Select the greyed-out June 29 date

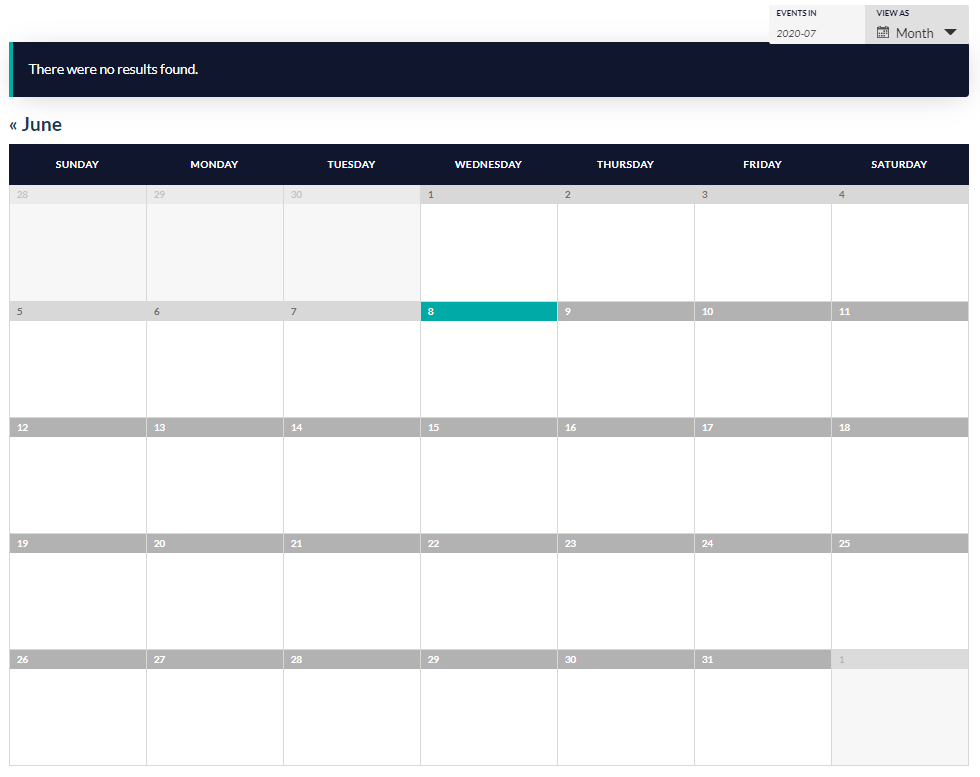159,194
